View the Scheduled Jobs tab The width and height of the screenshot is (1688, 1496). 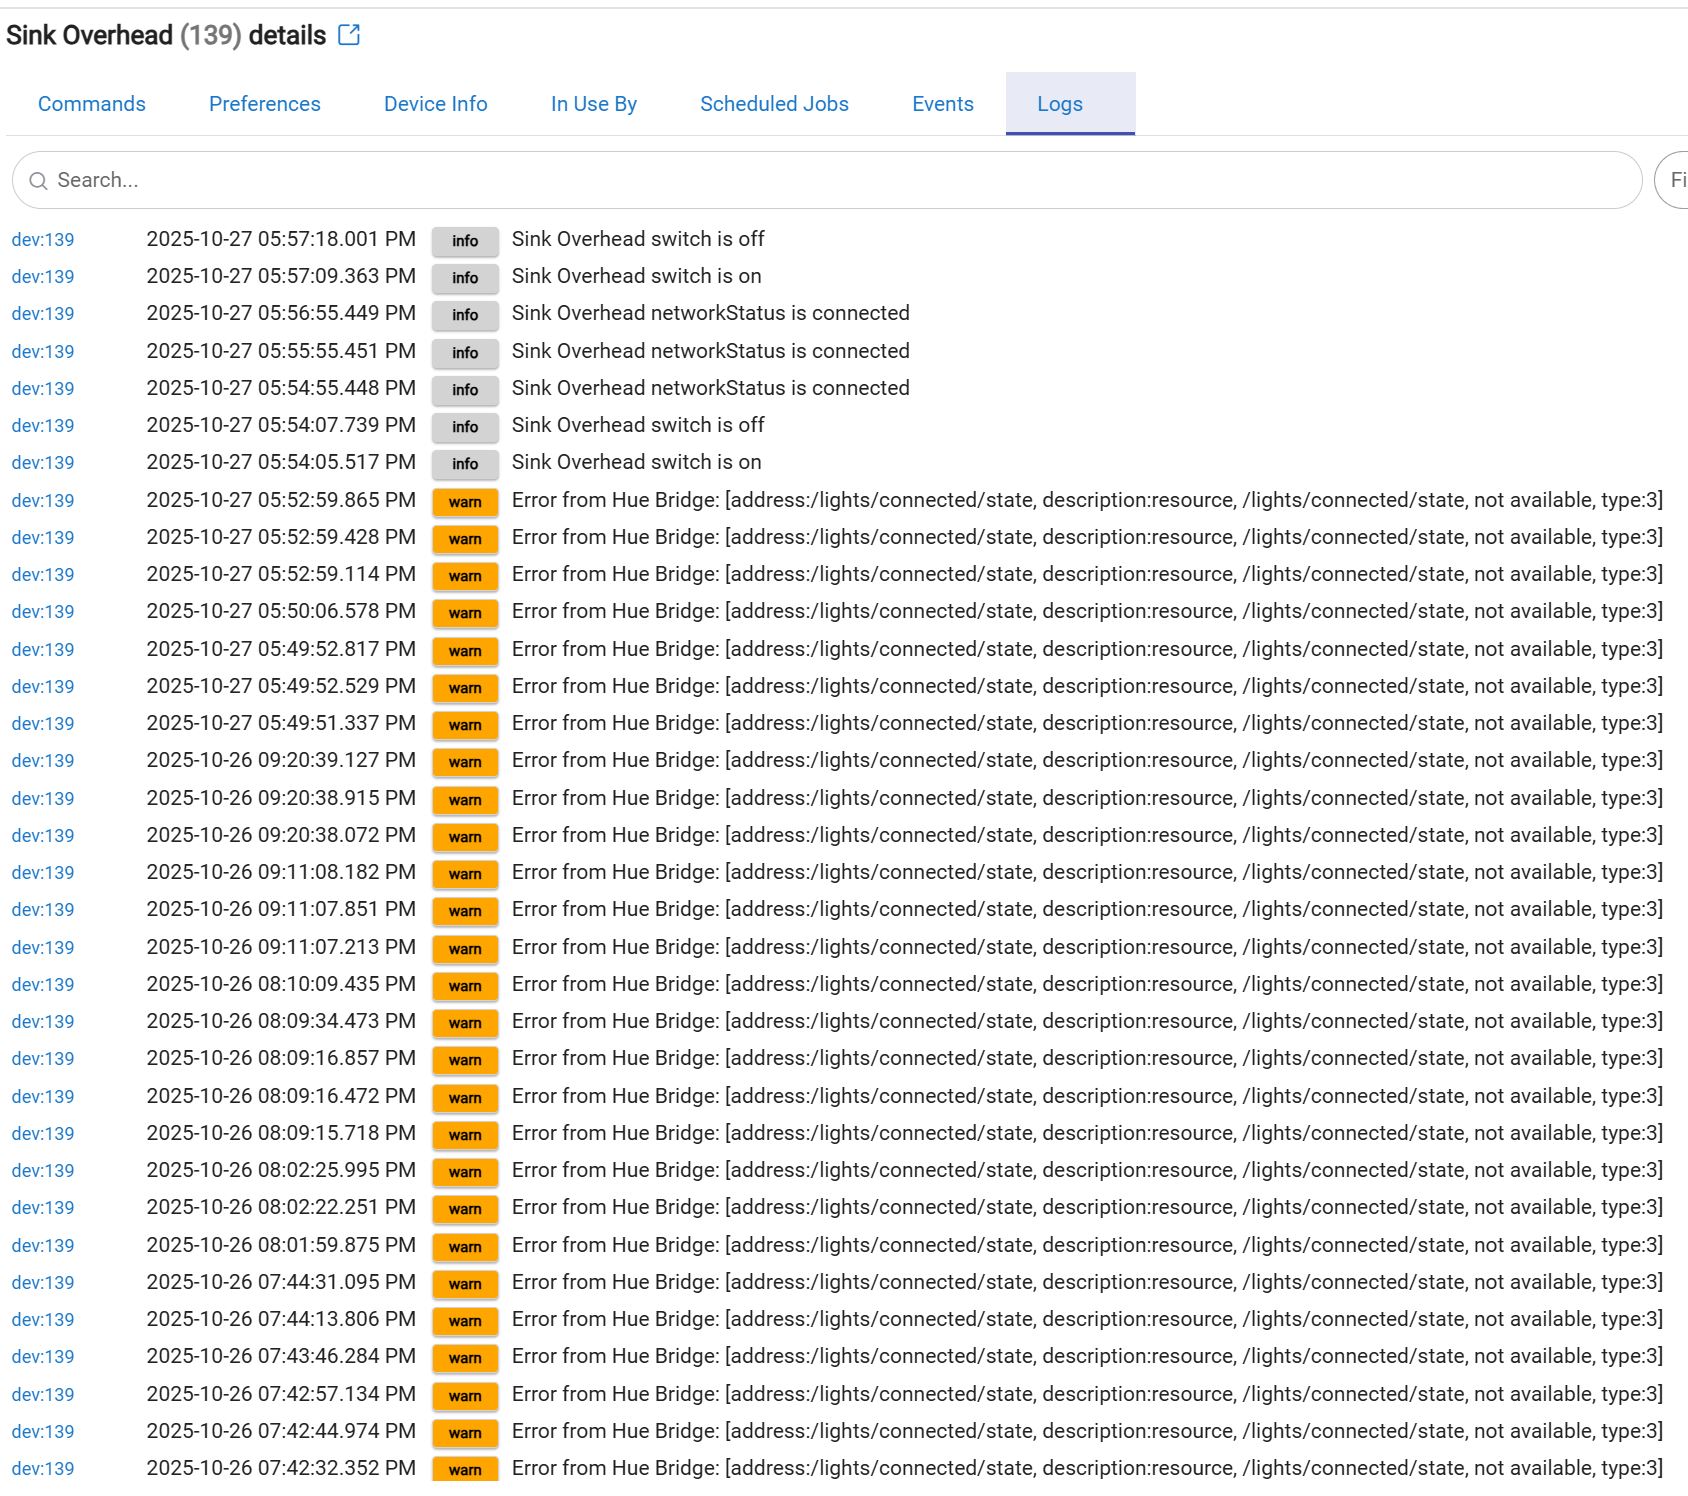774,104
